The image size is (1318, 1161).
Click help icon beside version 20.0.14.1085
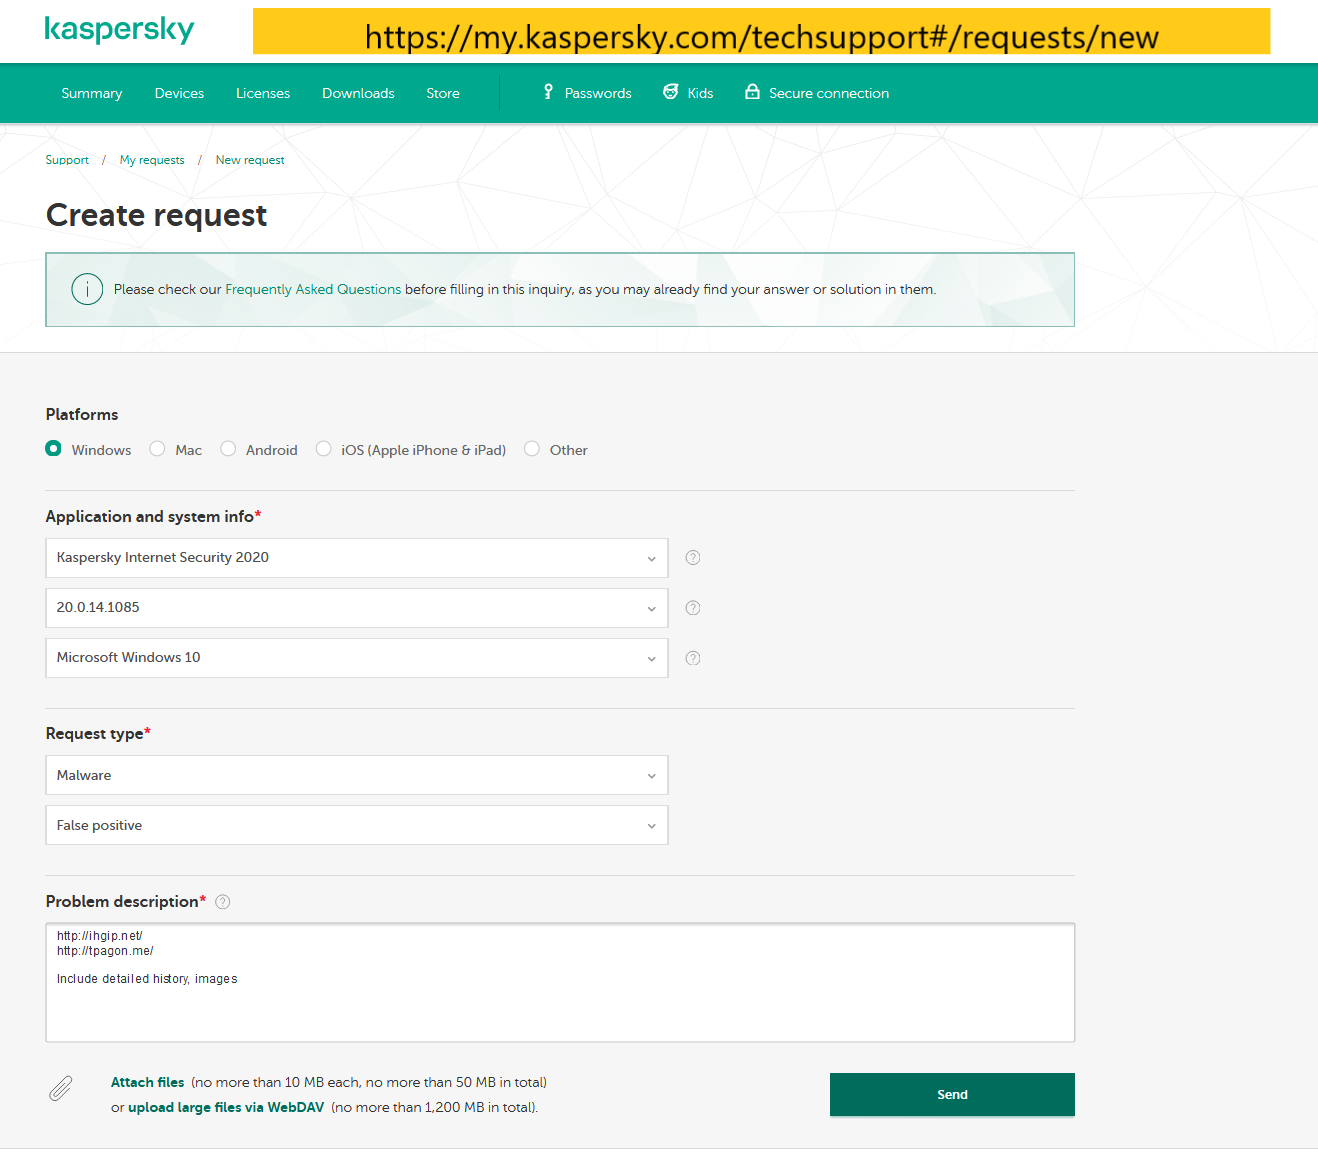693,608
